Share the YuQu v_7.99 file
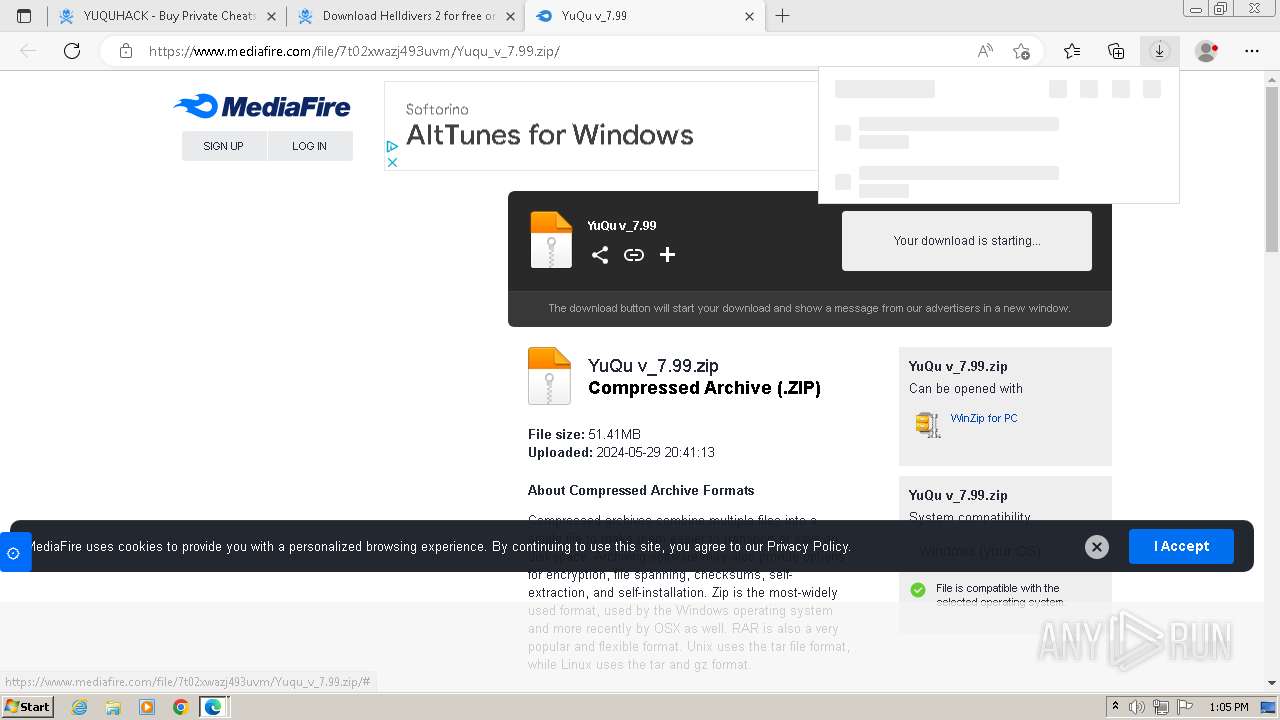This screenshot has width=1280, height=720. tap(600, 255)
